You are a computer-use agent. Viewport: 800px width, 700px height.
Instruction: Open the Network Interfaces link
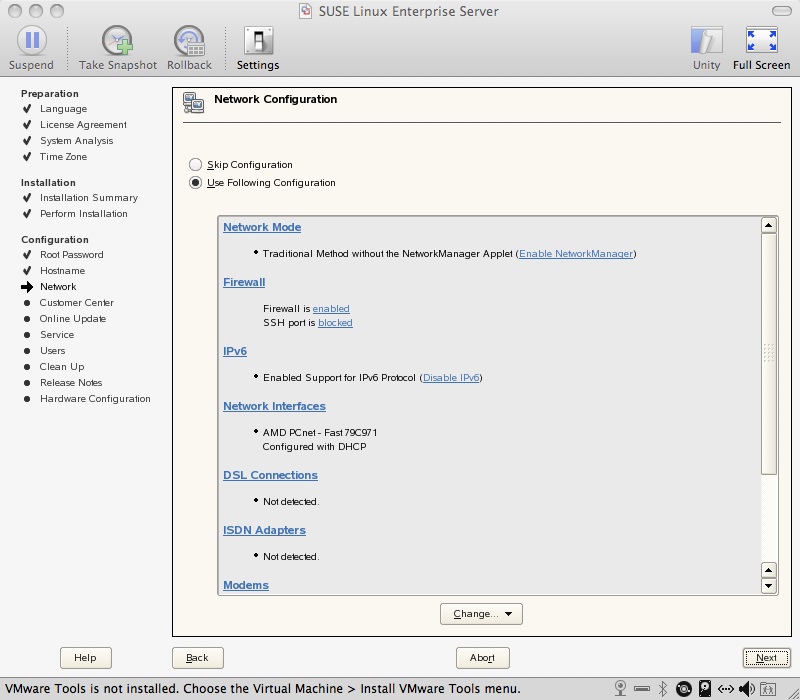pos(274,406)
